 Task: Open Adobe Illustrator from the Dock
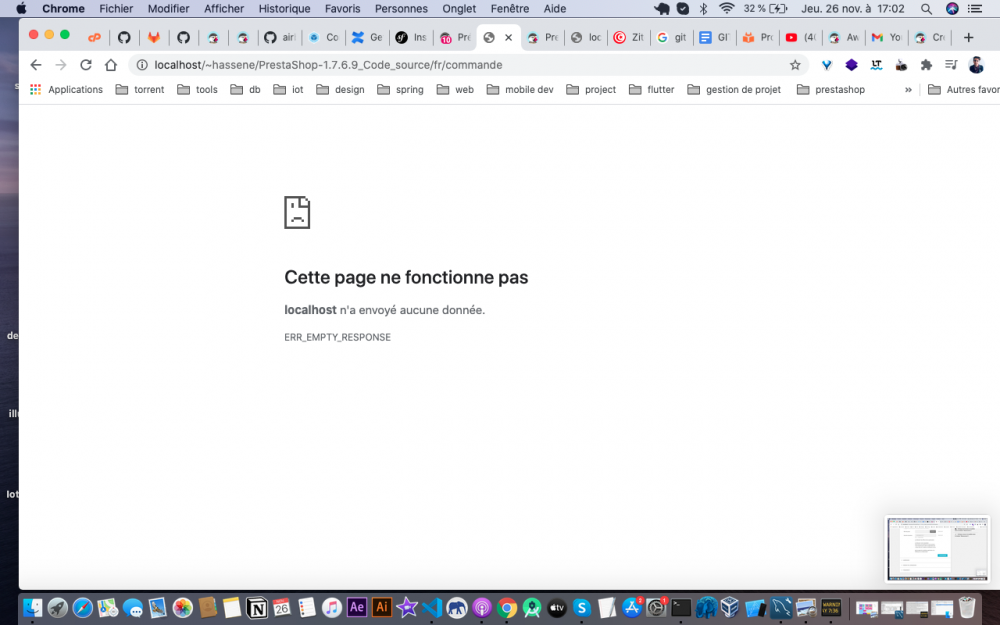tap(382, 607)
